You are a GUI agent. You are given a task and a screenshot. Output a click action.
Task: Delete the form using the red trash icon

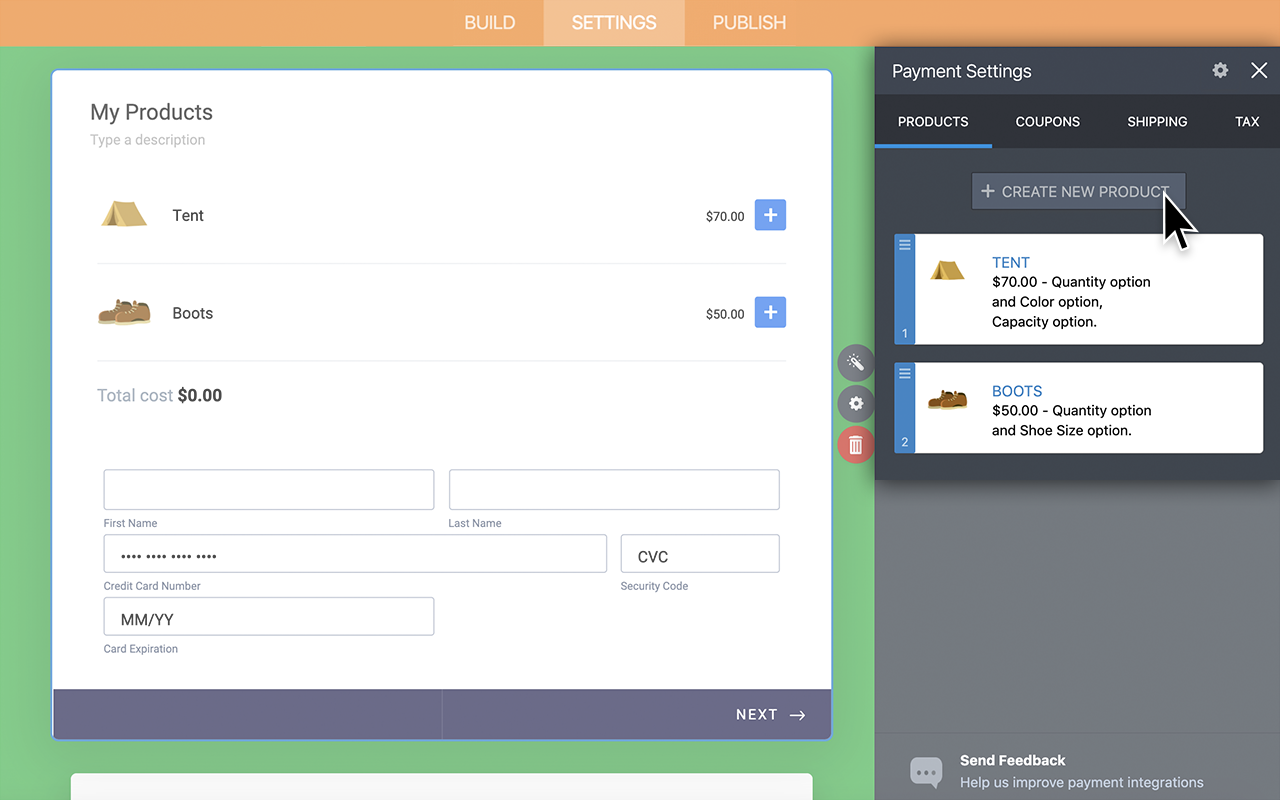pos(856,444)
